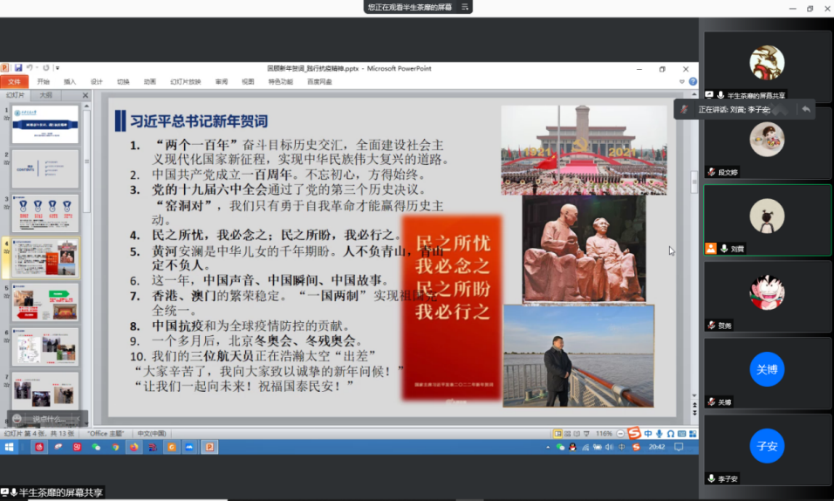Close the slide thumbnail pane
834x502 pixels.
coord(84,95)
